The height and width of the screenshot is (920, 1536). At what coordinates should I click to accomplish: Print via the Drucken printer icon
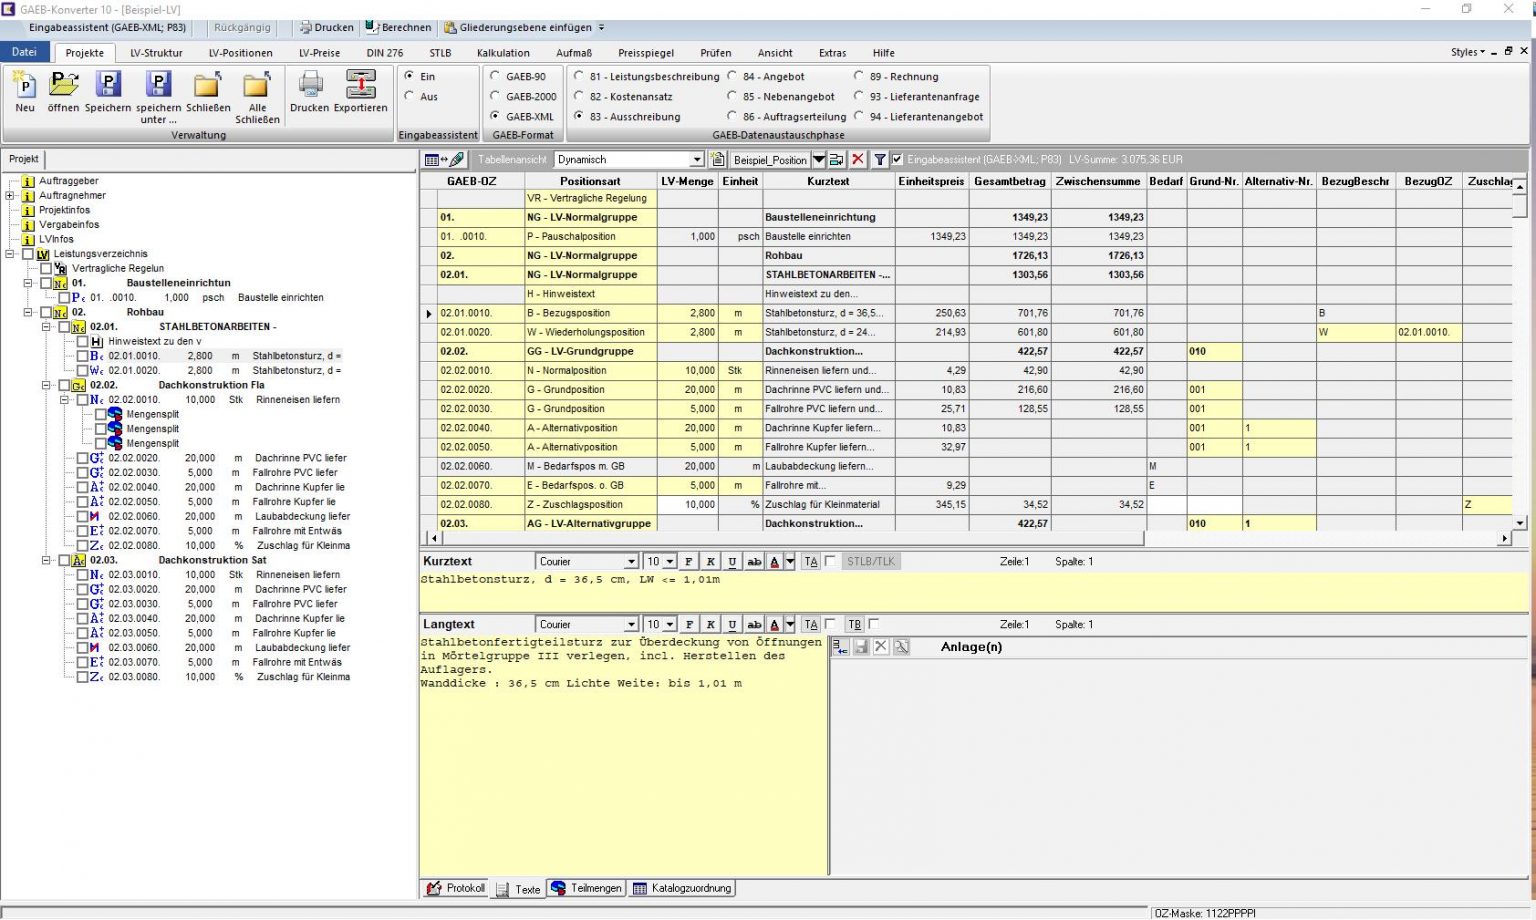(x=310, y=86)
